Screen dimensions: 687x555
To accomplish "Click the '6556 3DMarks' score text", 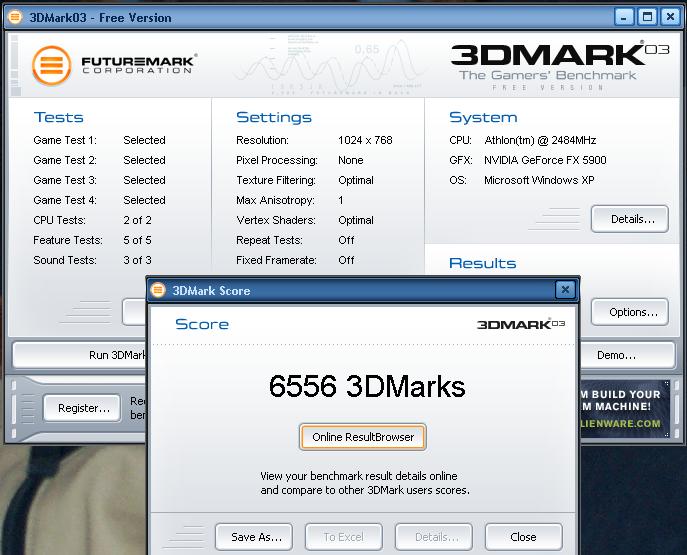I will (x=367, y=386).
